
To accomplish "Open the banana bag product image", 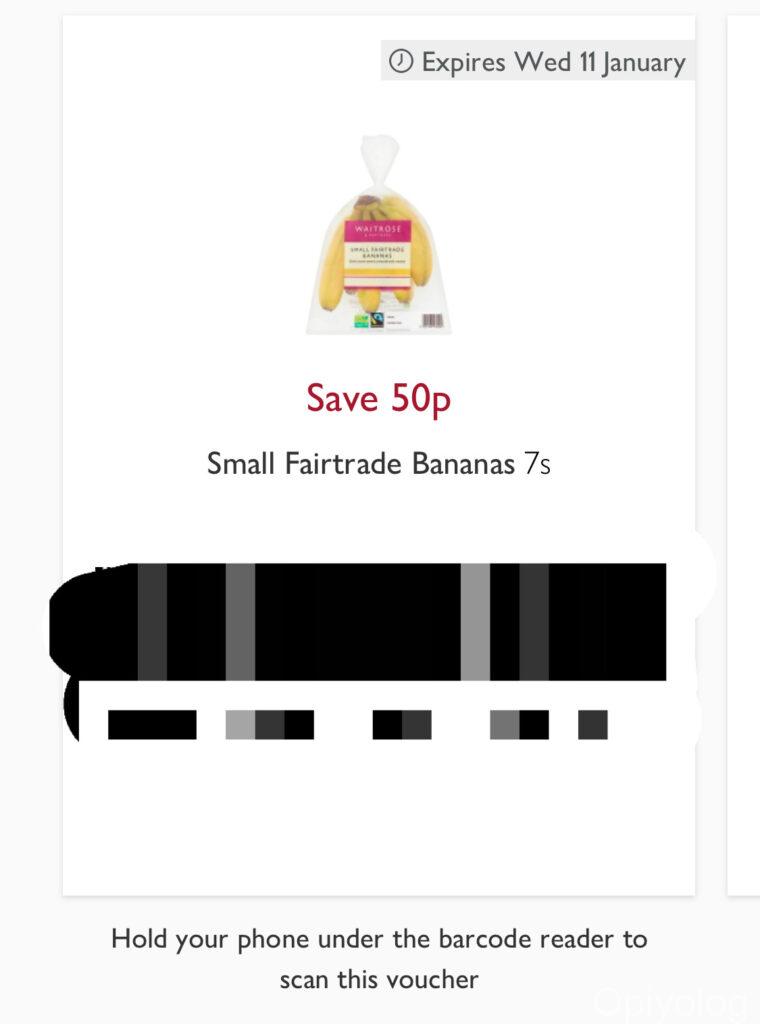I will click(379, 234).
